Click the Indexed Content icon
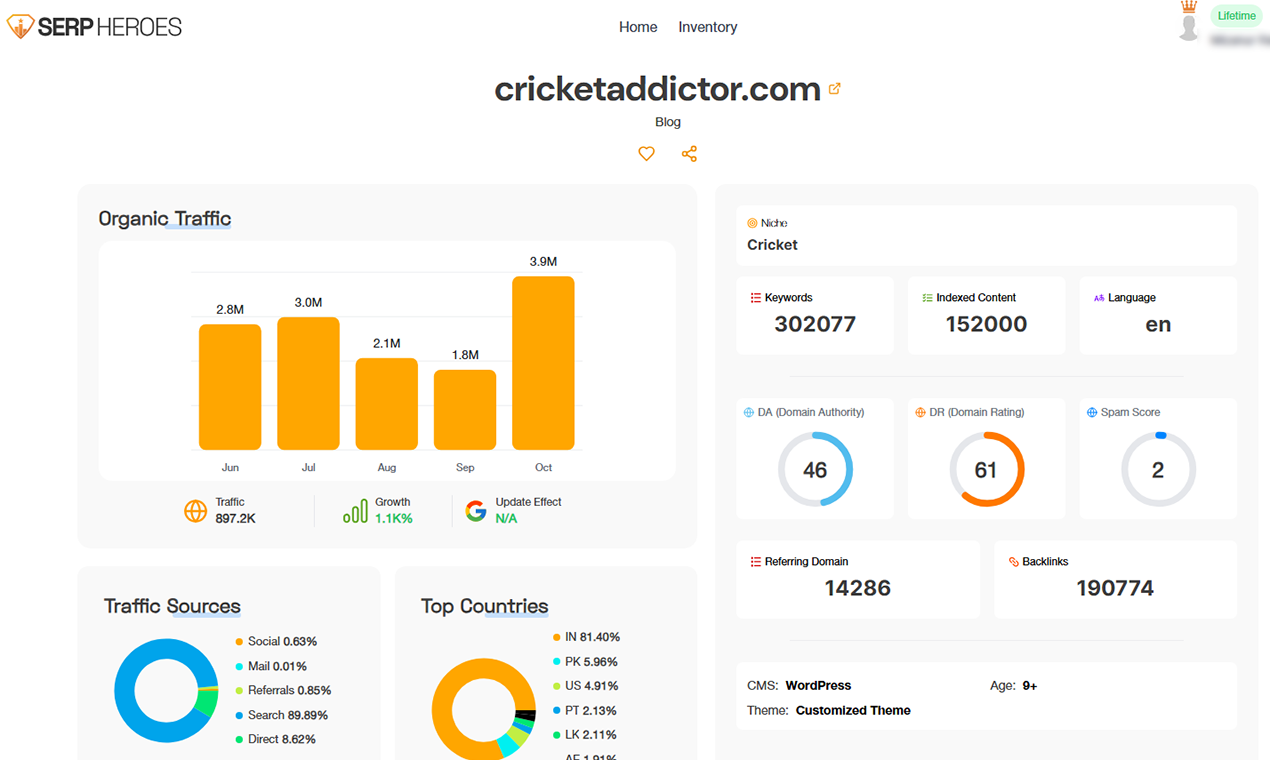The height and width of the screenshot is (760, 1270). click(927, 298)
